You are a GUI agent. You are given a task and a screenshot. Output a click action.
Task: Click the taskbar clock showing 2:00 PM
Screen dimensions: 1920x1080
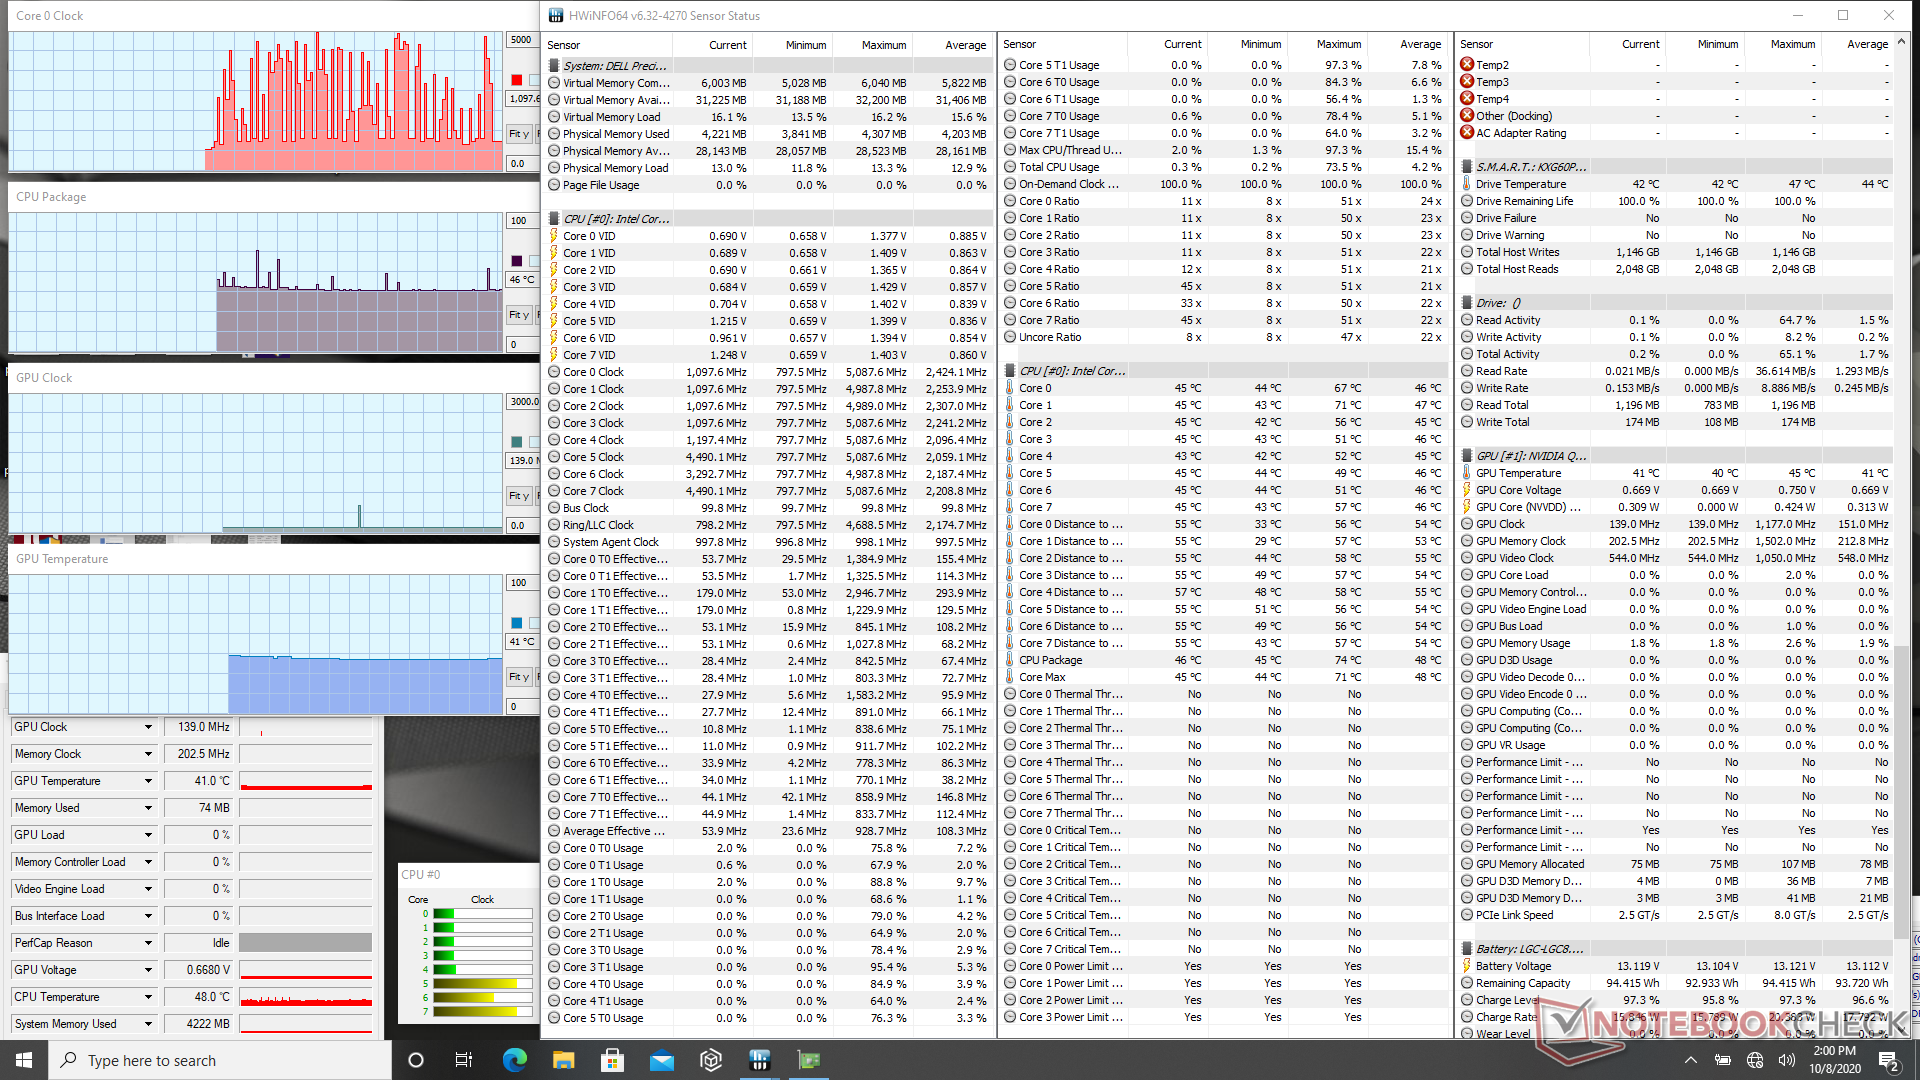point(1834,1060)
